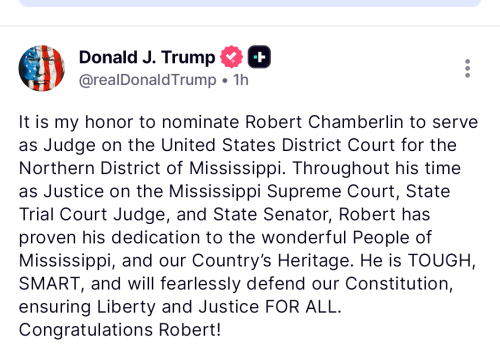Click the 1h post timestamp
The height and width of the screenshot is (363, 500).
[241, 80]
